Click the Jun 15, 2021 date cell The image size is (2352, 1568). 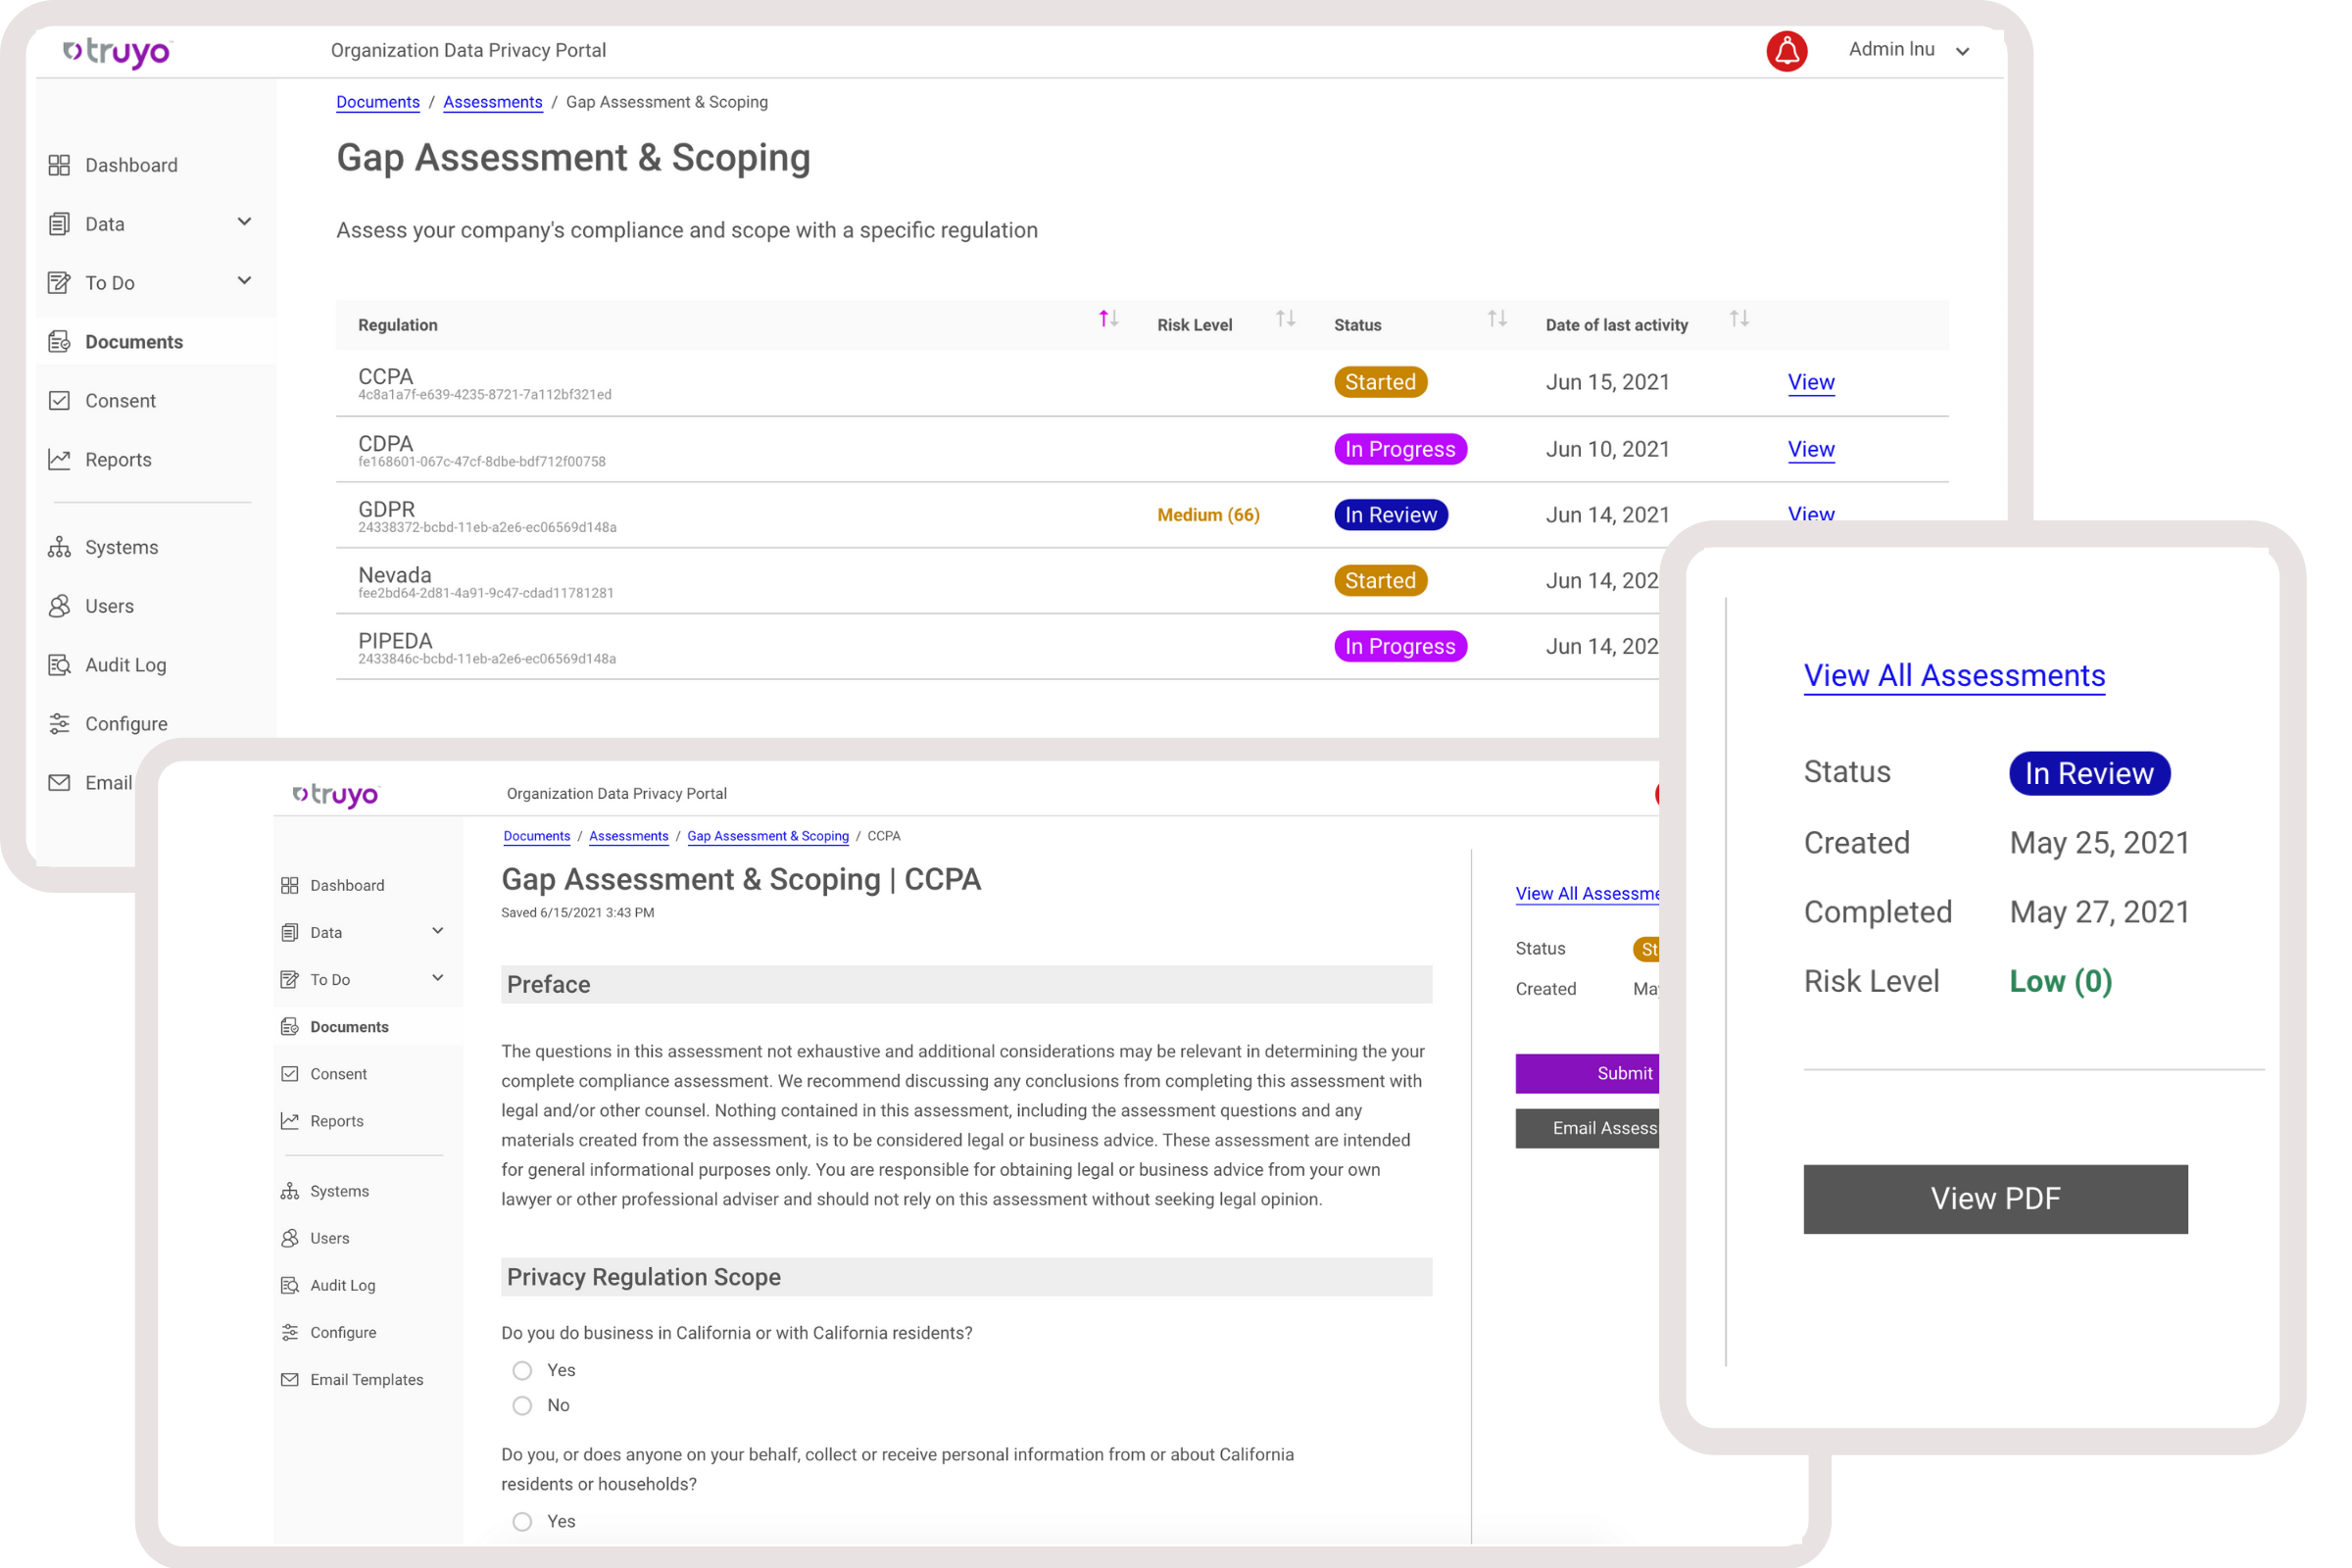click(1608, 382)
